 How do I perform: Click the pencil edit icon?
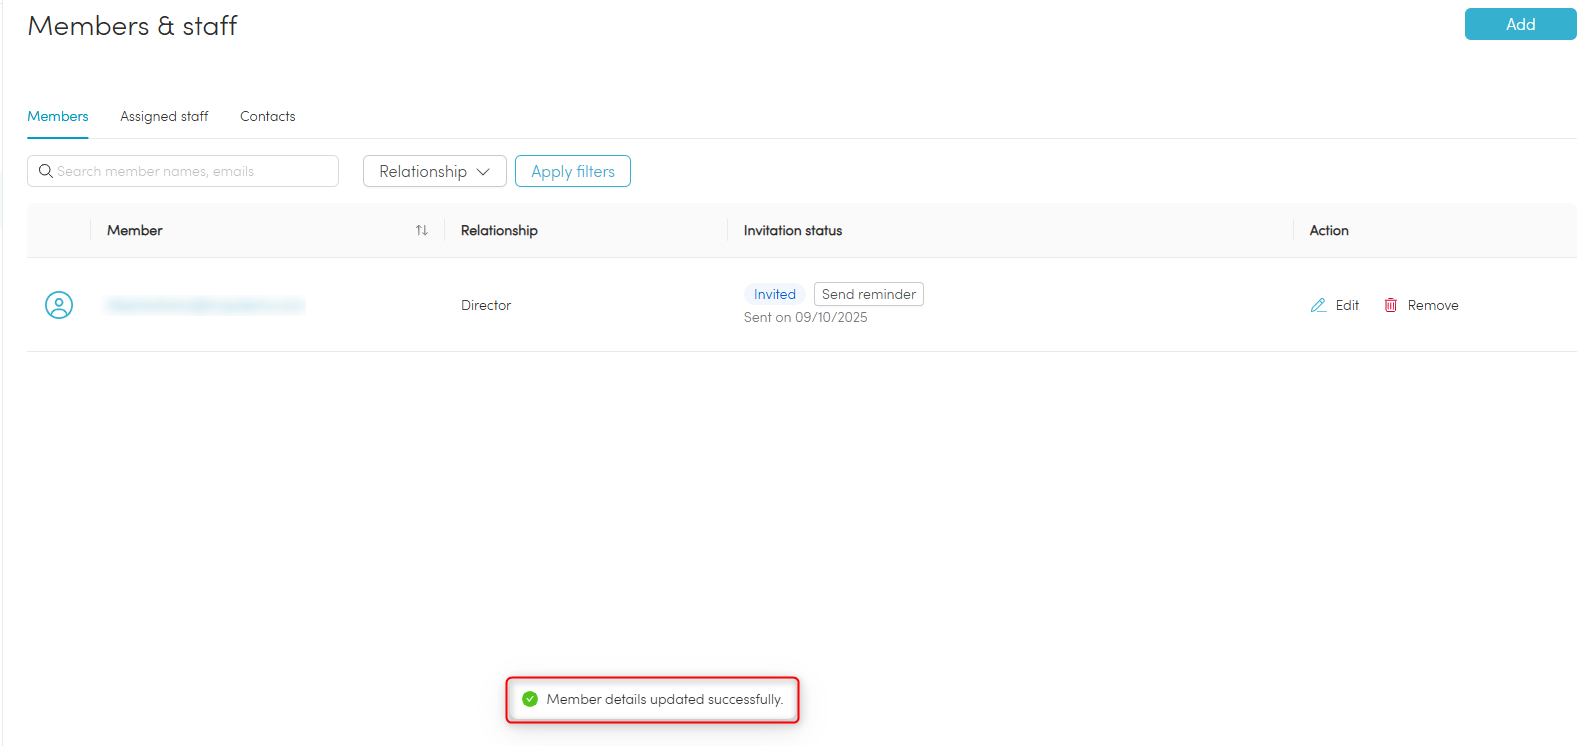tap(1318, 305)
